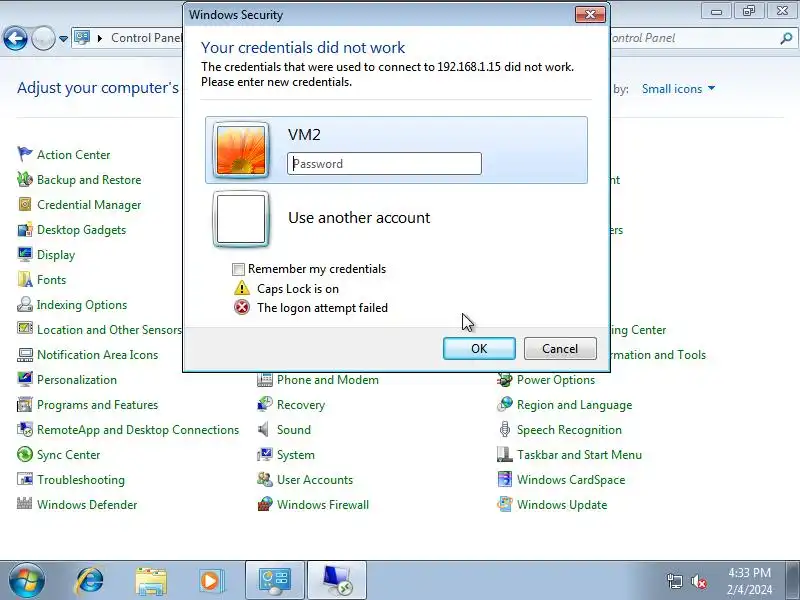Open Windows Explorer from the taskbar
Screen dimensions: 800x600
click(x=151, y=581)
